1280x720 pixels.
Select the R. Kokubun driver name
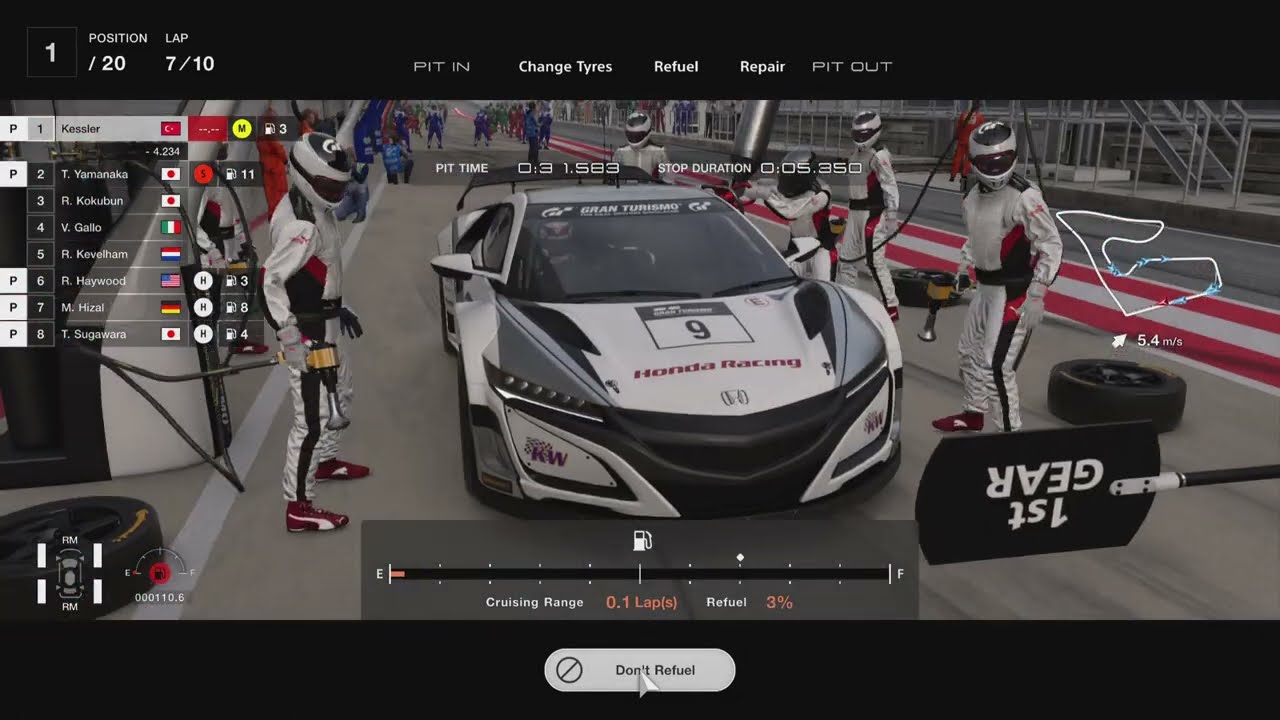92,201
